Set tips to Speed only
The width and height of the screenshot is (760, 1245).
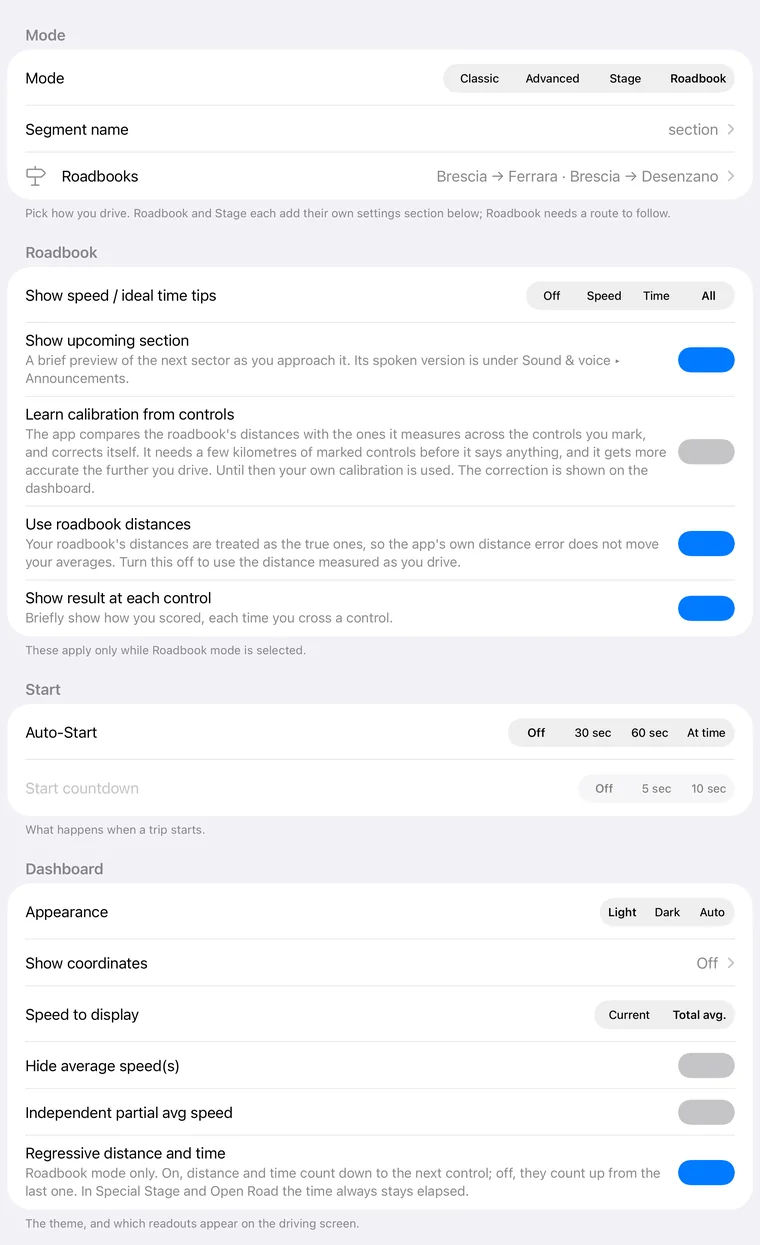604,296
